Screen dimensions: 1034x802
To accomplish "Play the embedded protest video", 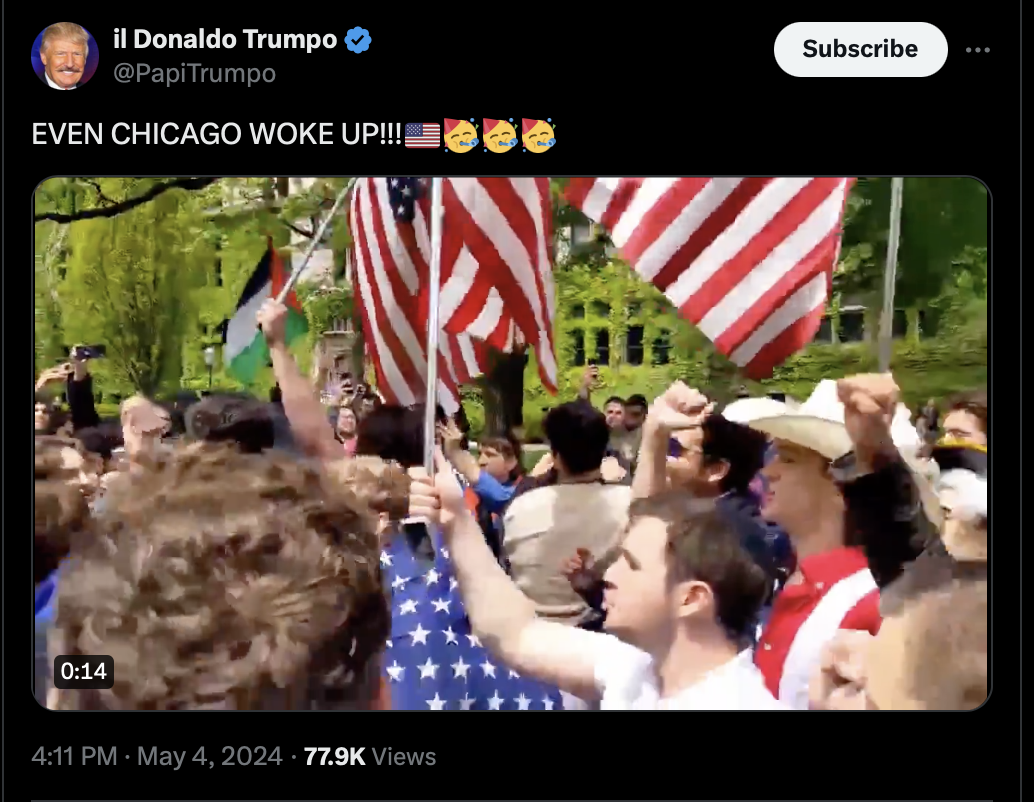I will 512,443.
